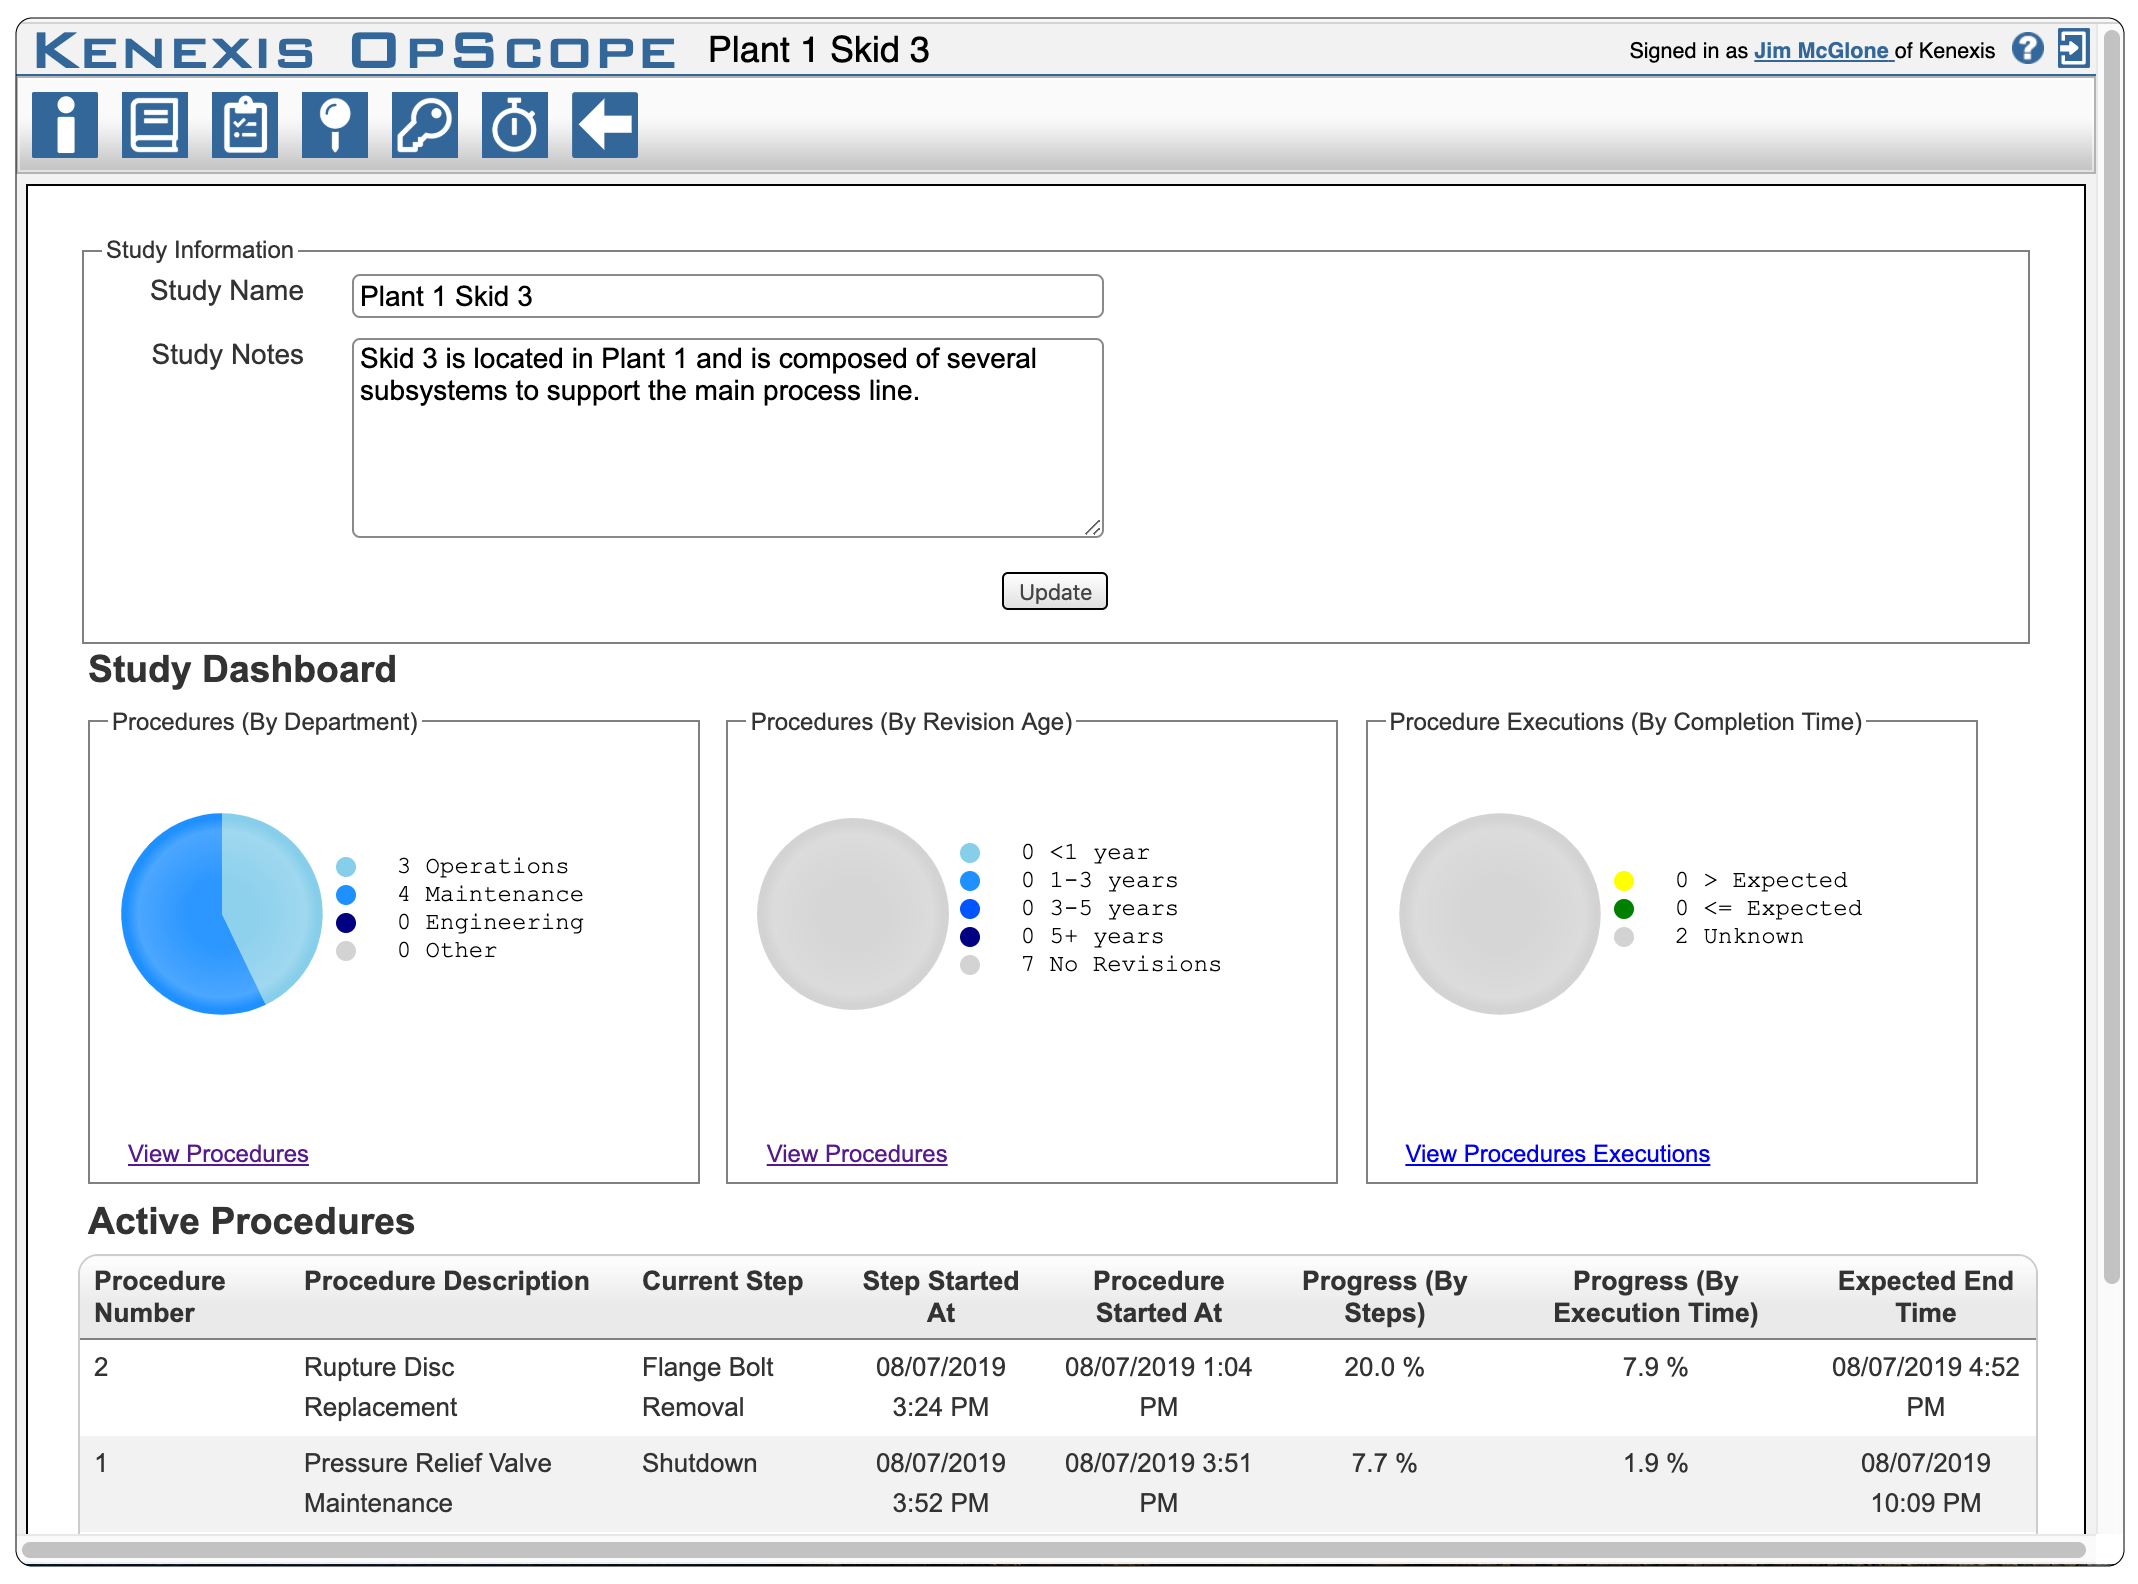Click the Procedure Description column header
The height and width of the screenshot is (1584, 2138).
click(447, 1281)
